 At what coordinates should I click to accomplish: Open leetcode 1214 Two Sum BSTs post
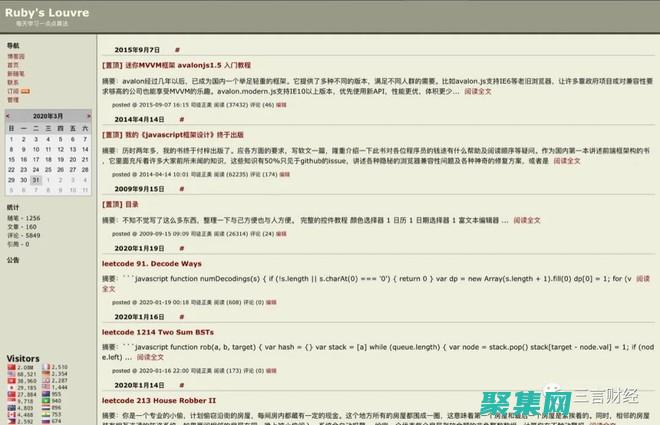(x=158, y=332)
